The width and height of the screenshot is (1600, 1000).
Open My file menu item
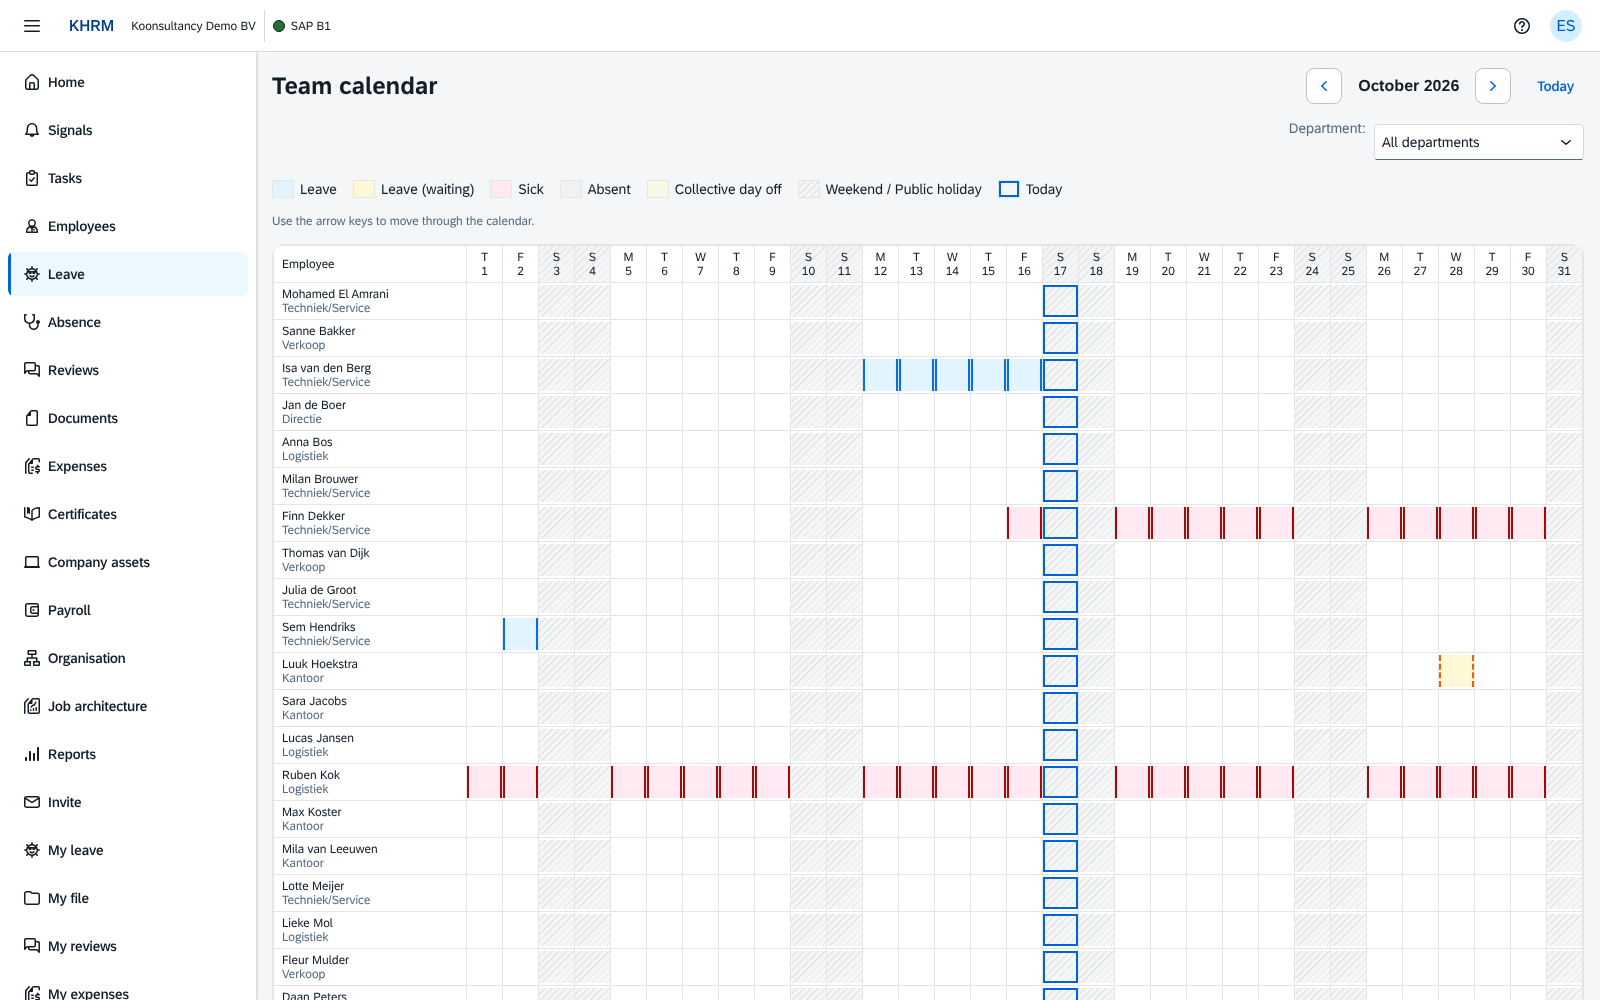(x=128, y=898)
